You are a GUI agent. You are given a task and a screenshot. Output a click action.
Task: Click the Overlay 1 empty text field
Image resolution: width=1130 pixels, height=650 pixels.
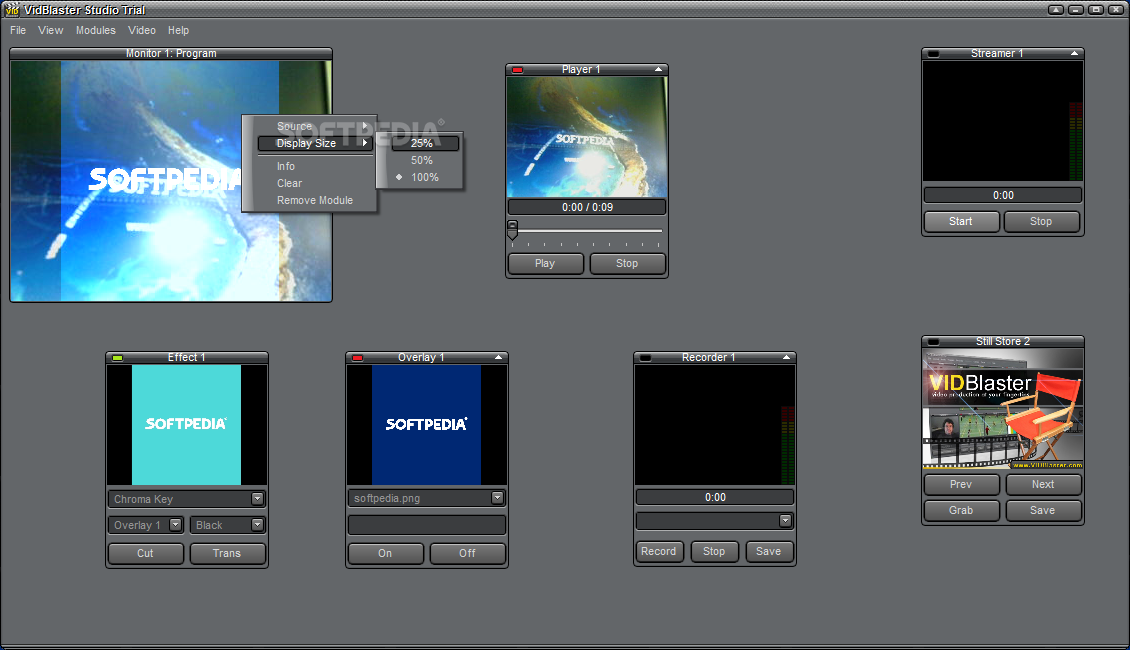click(427, 525)
